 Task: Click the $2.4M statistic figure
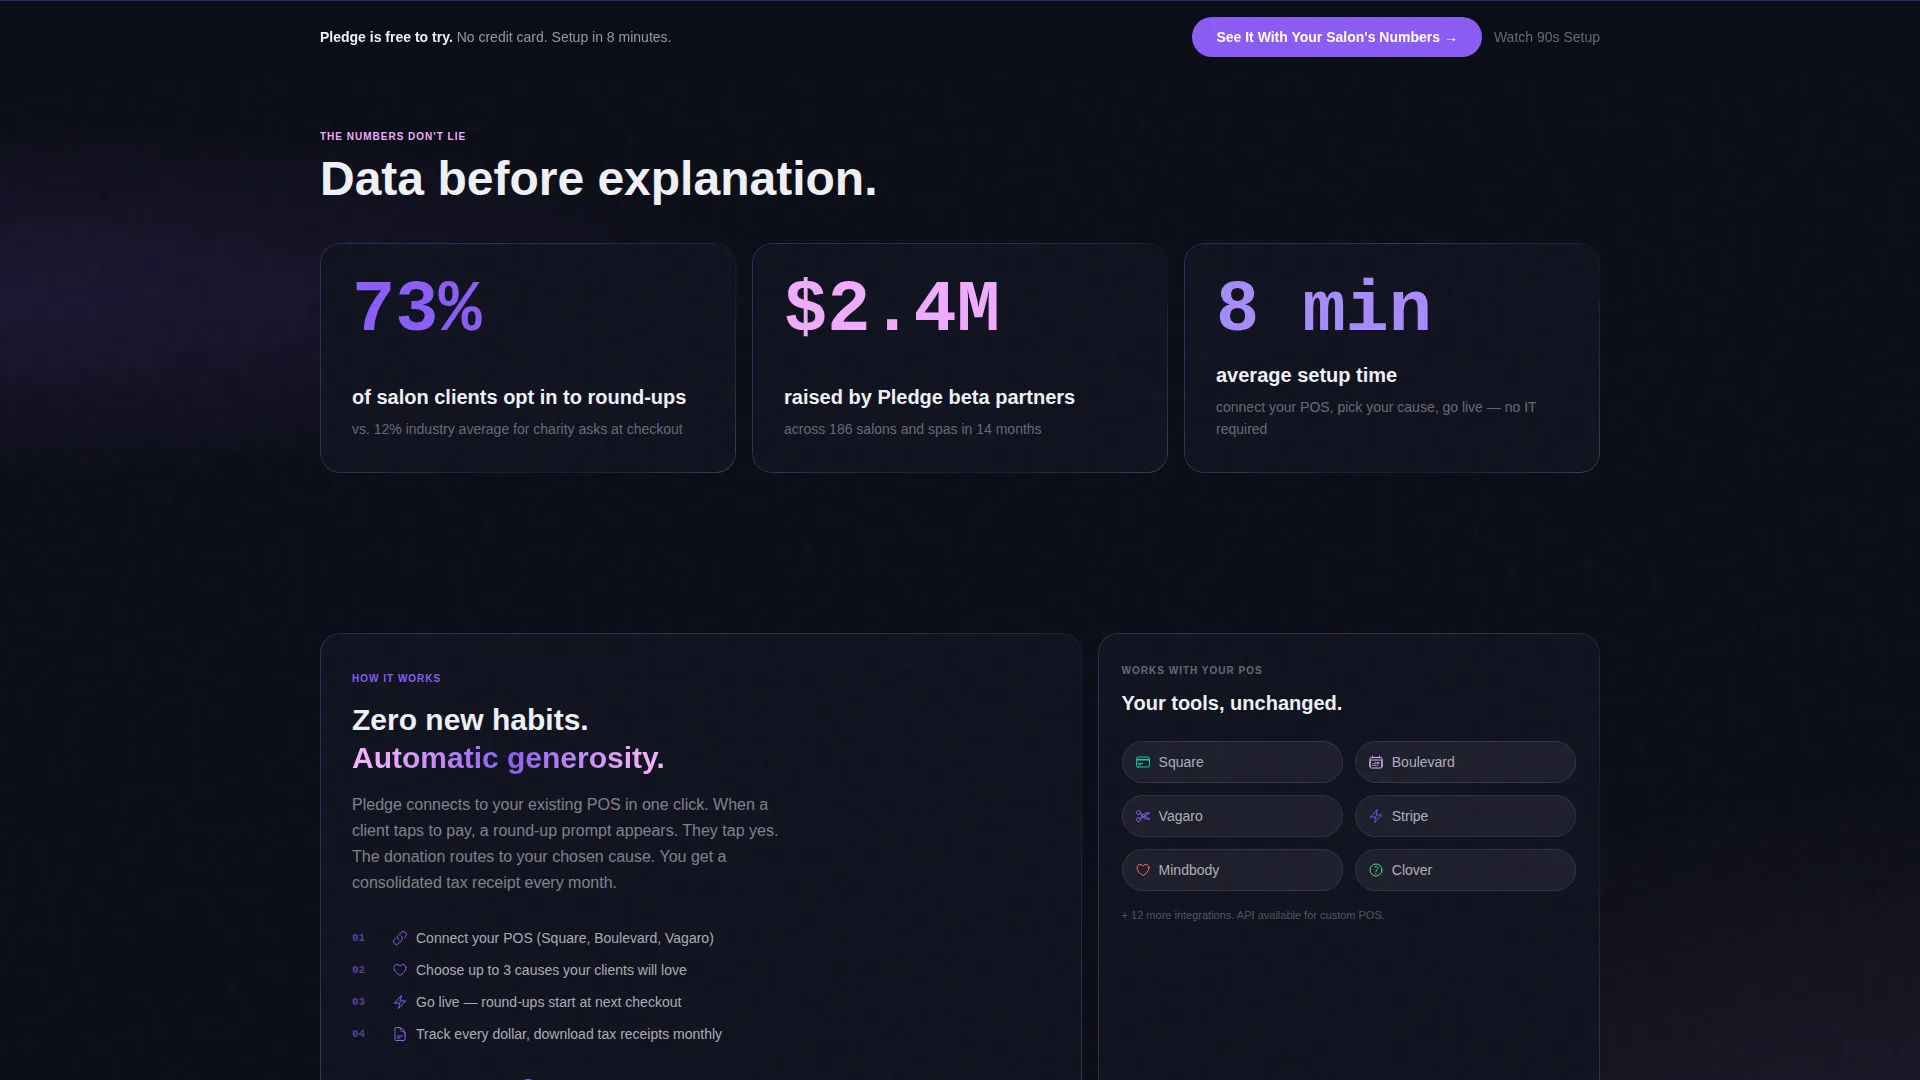click(x=892, y=307)
